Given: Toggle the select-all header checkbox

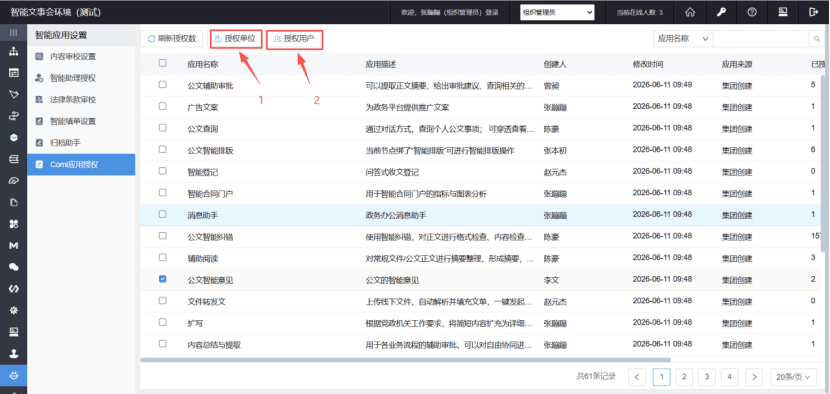Looking at the screenshot, I should [x=163, y=63].
